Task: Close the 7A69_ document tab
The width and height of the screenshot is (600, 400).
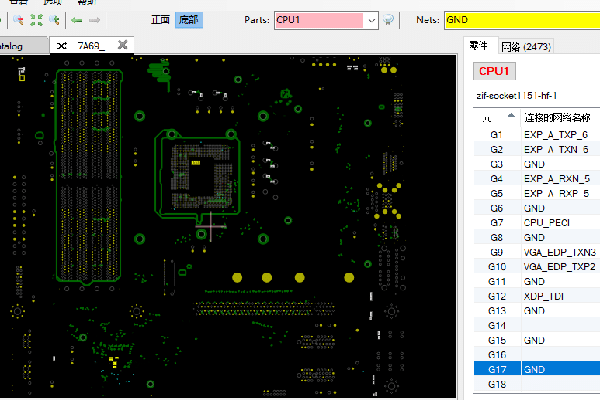Action: [122, 45]
